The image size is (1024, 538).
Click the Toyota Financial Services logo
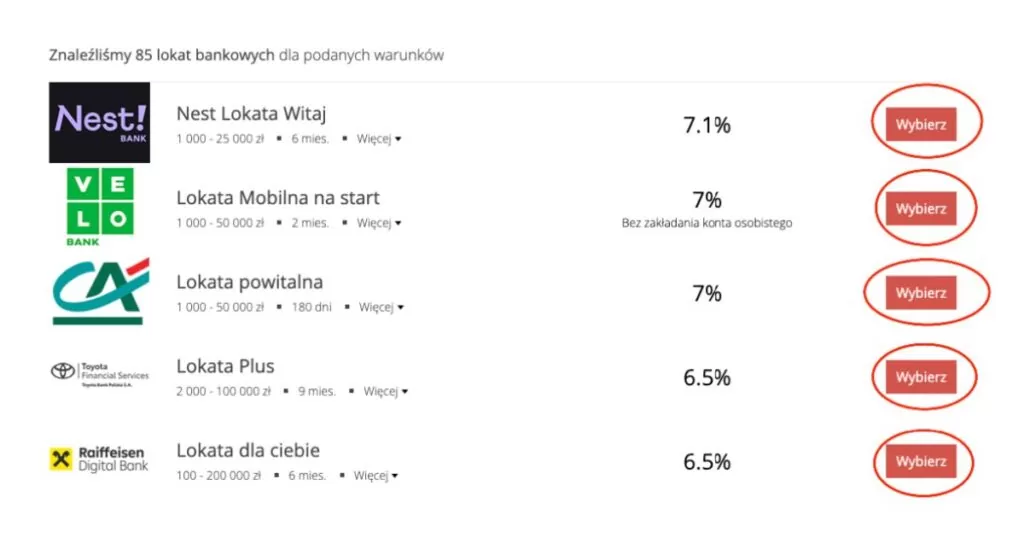coord(99,374)
